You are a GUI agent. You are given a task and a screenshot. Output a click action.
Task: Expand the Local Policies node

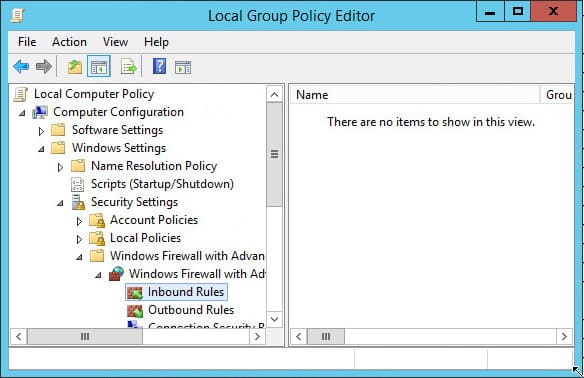[x=79, y=239]
